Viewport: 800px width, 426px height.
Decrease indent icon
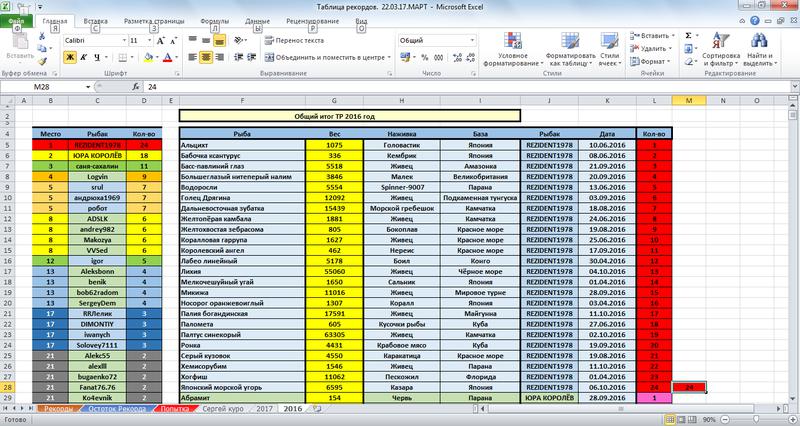[238, 58]
